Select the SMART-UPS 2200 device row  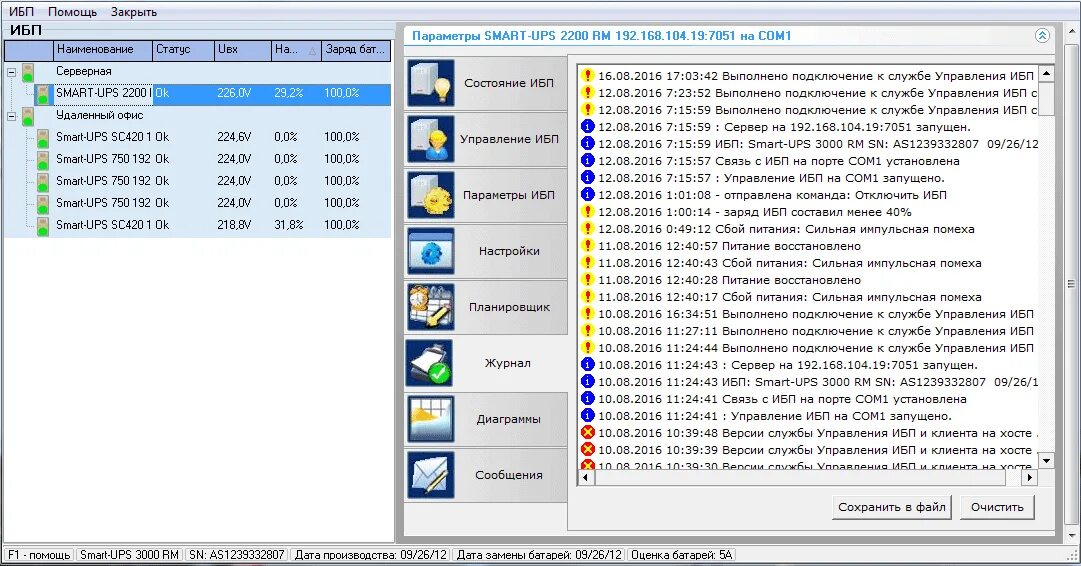click(x=214, y=94)
